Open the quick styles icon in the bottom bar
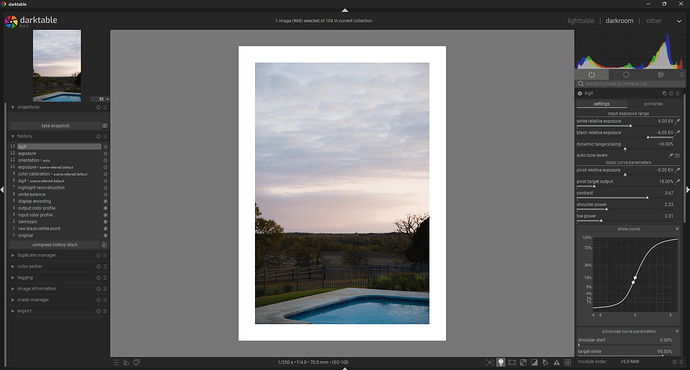Screen dimensions: 690x370 126,363
